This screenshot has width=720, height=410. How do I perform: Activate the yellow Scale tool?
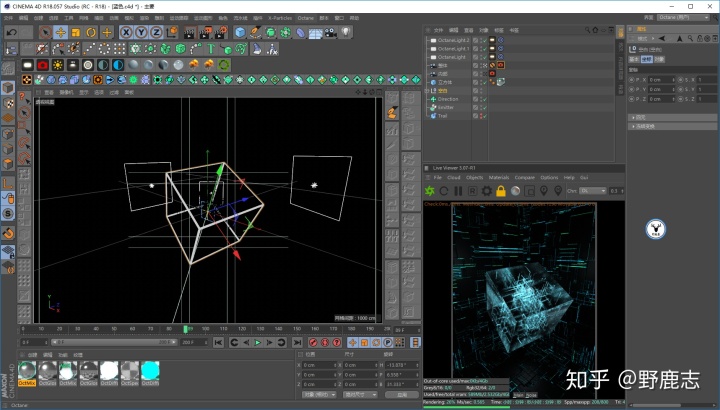point(76,32)
